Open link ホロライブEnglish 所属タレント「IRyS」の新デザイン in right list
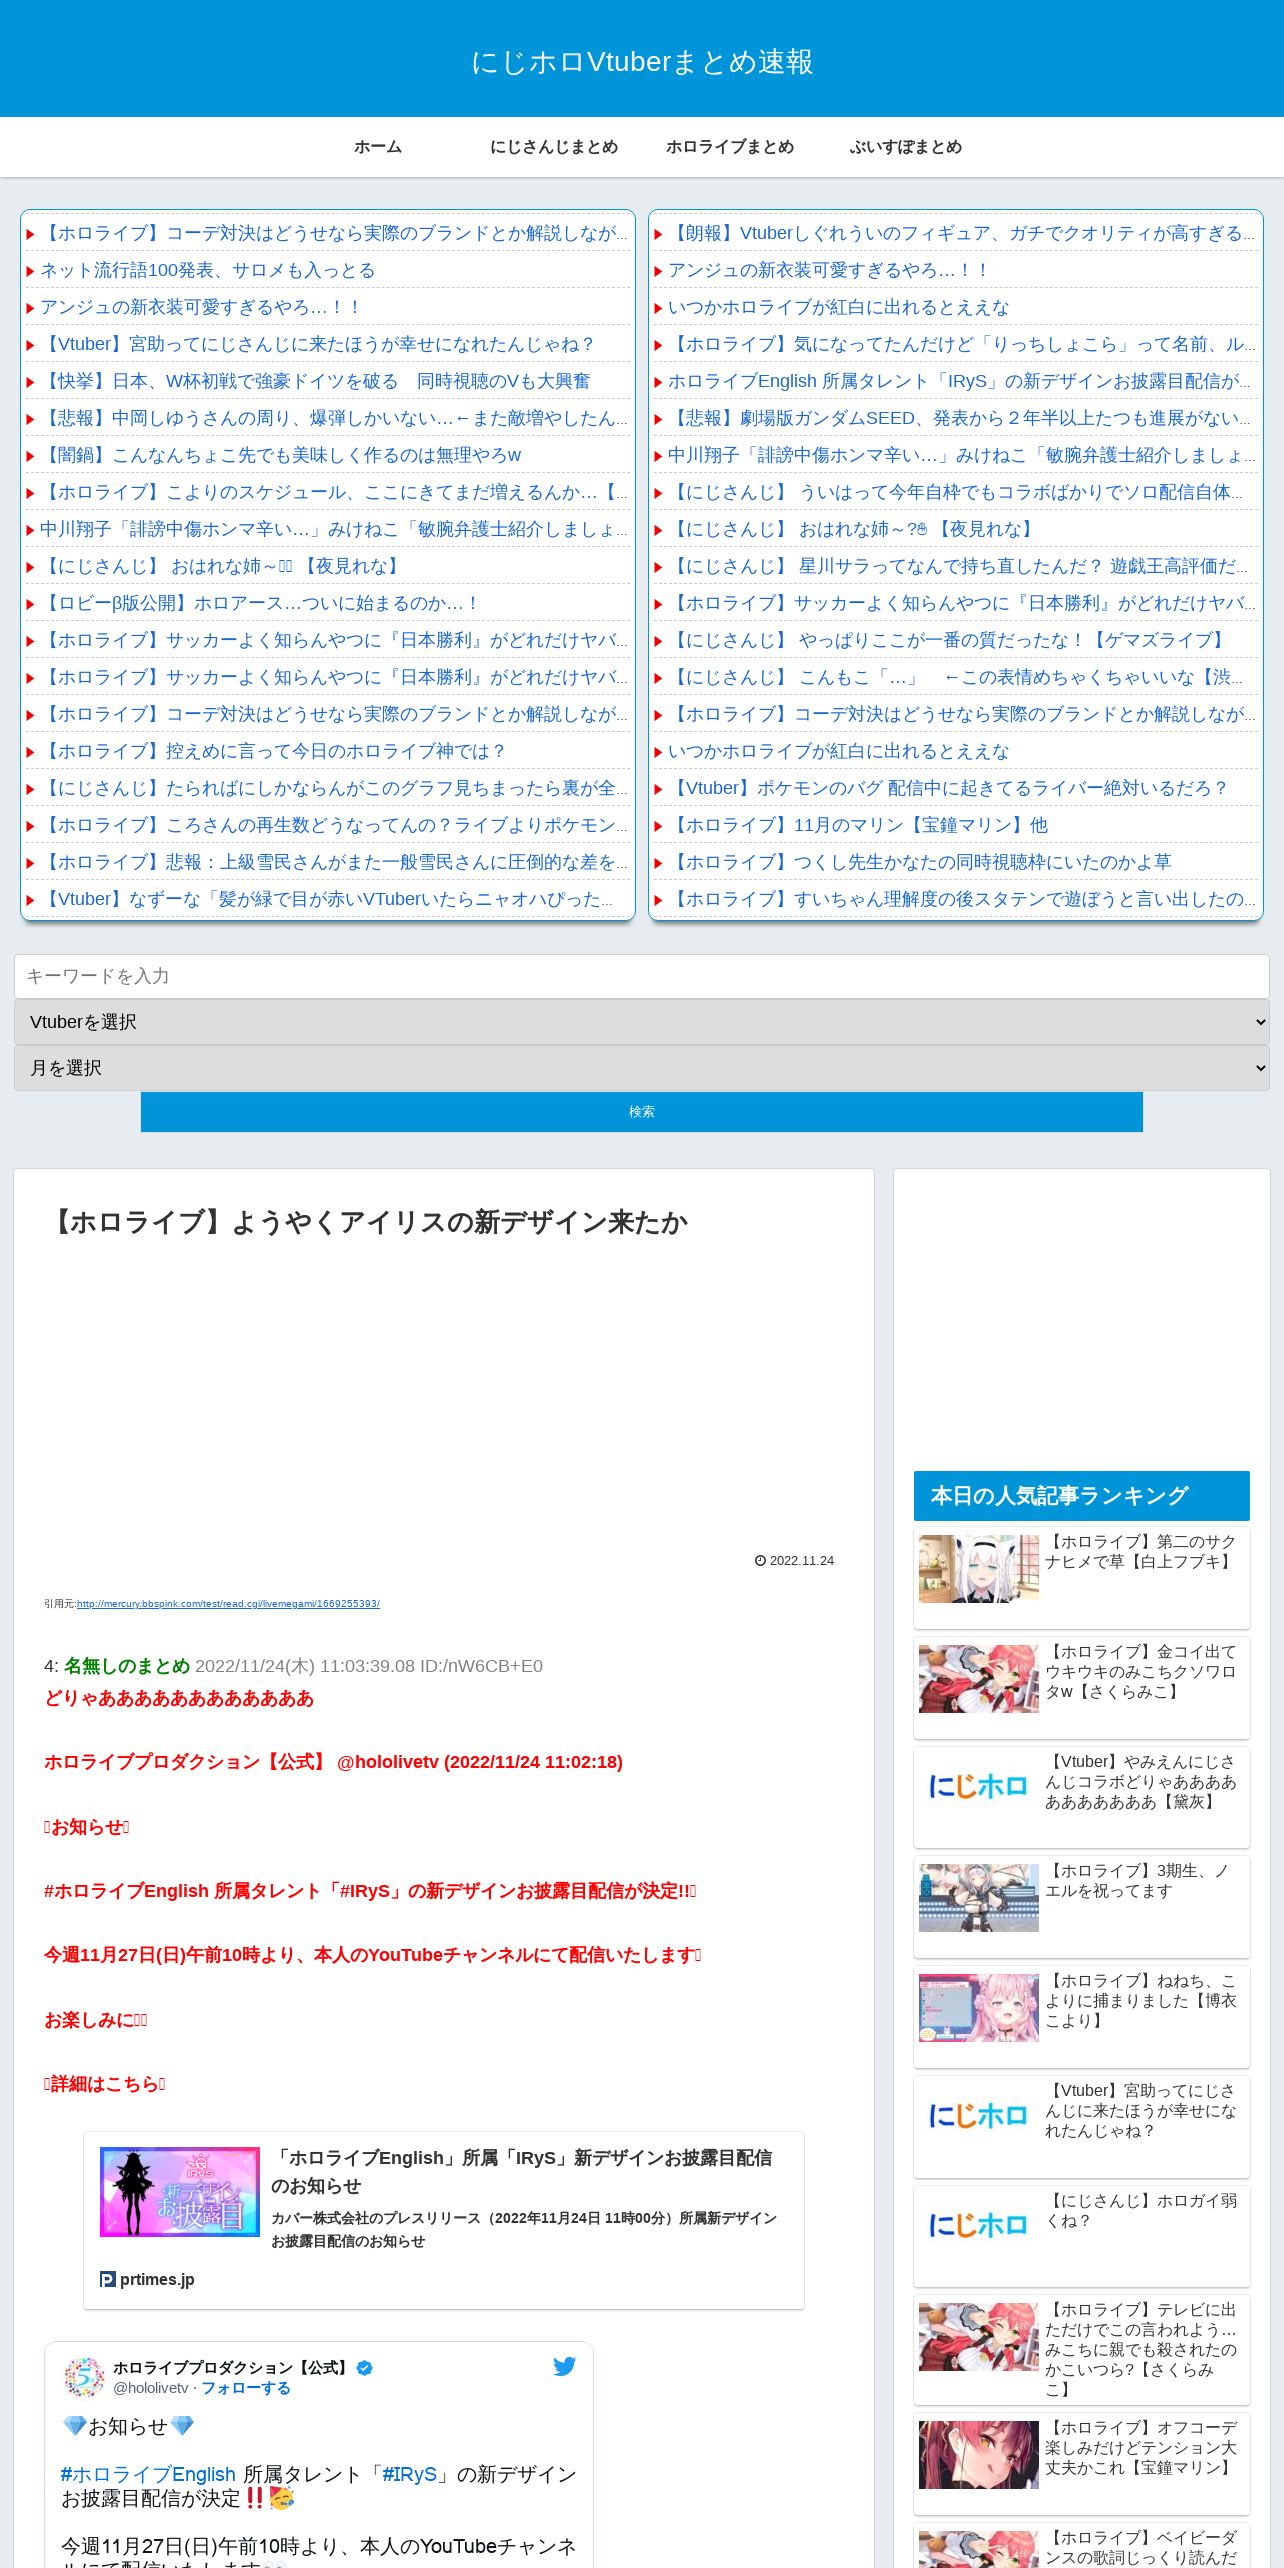The width and height of the screenshot is (1284, 2568). (x=958, y=381)
